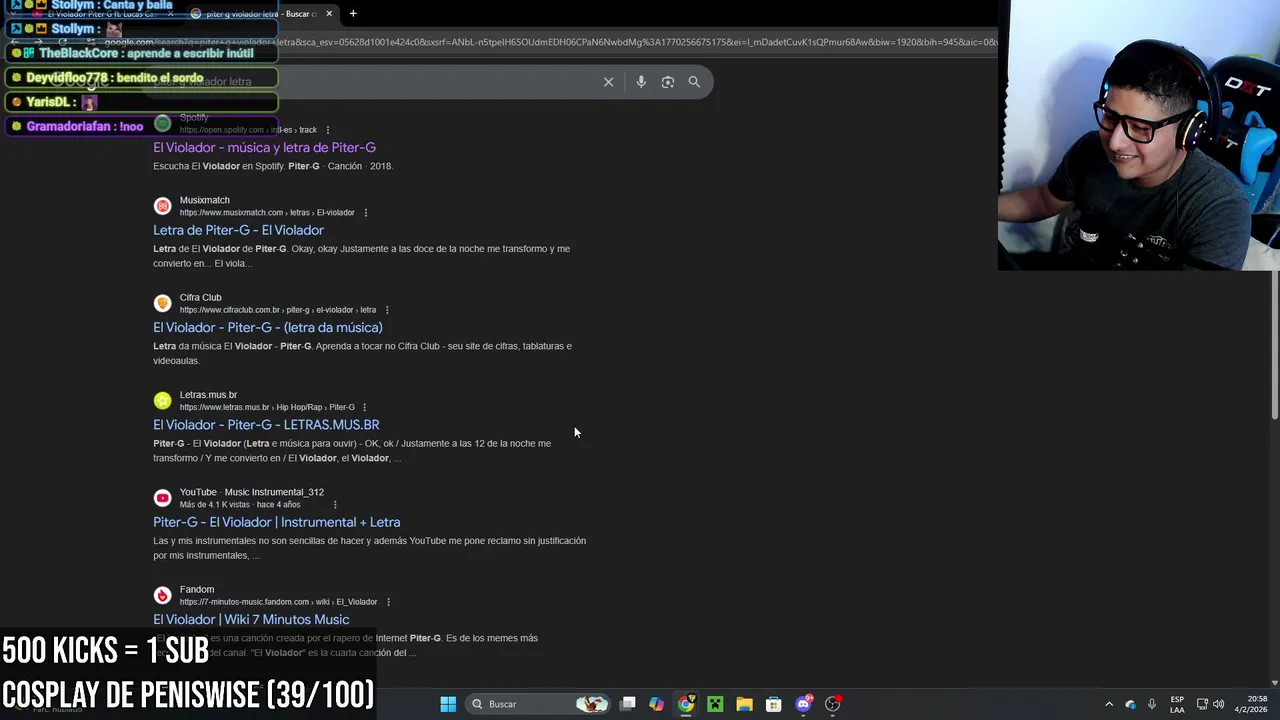This screenshot has height=720, width=1280.
Task: Open more options for the Fandom result
Action: click(x=388, y=602)
